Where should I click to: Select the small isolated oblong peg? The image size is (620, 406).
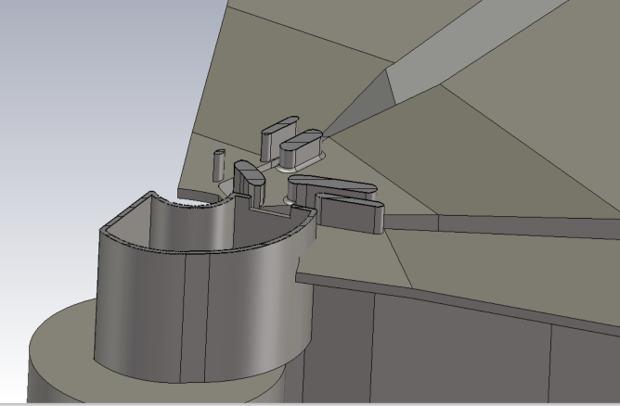pyautogui.click(x=219, y=165)
